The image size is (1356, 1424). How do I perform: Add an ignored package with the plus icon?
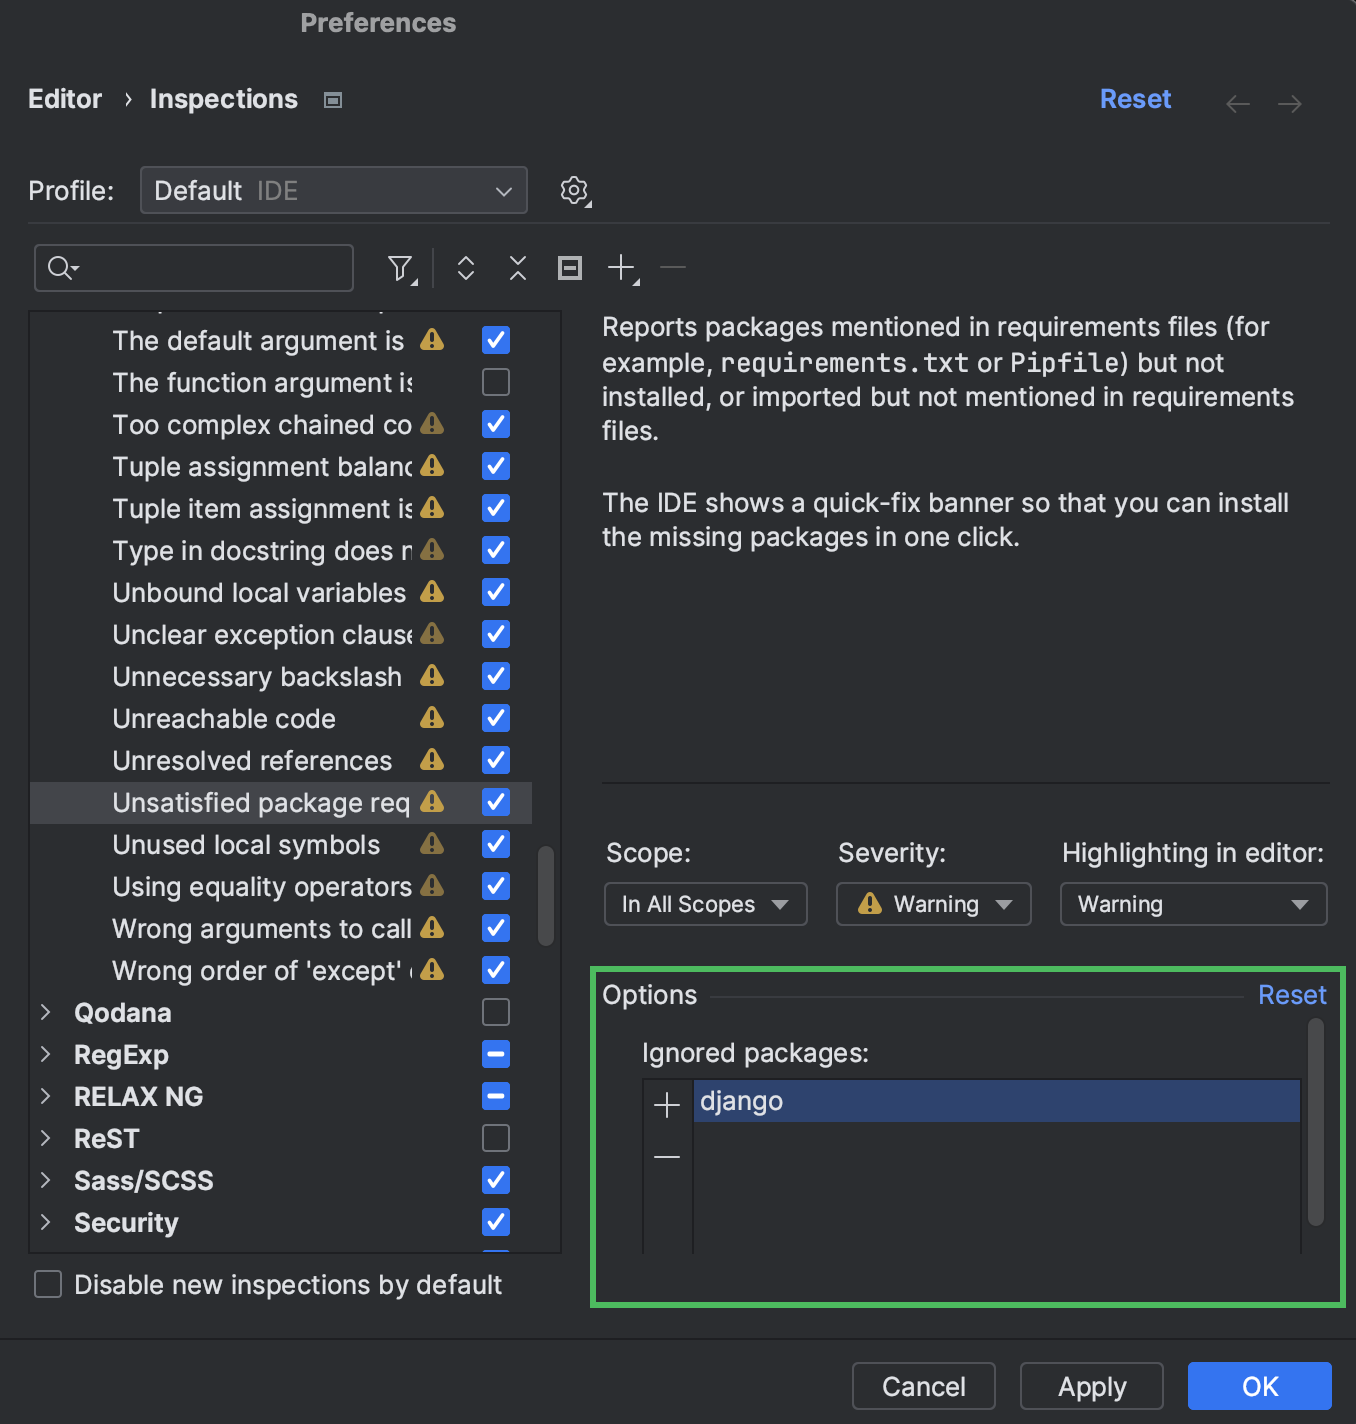click(x=666, y=1104)
